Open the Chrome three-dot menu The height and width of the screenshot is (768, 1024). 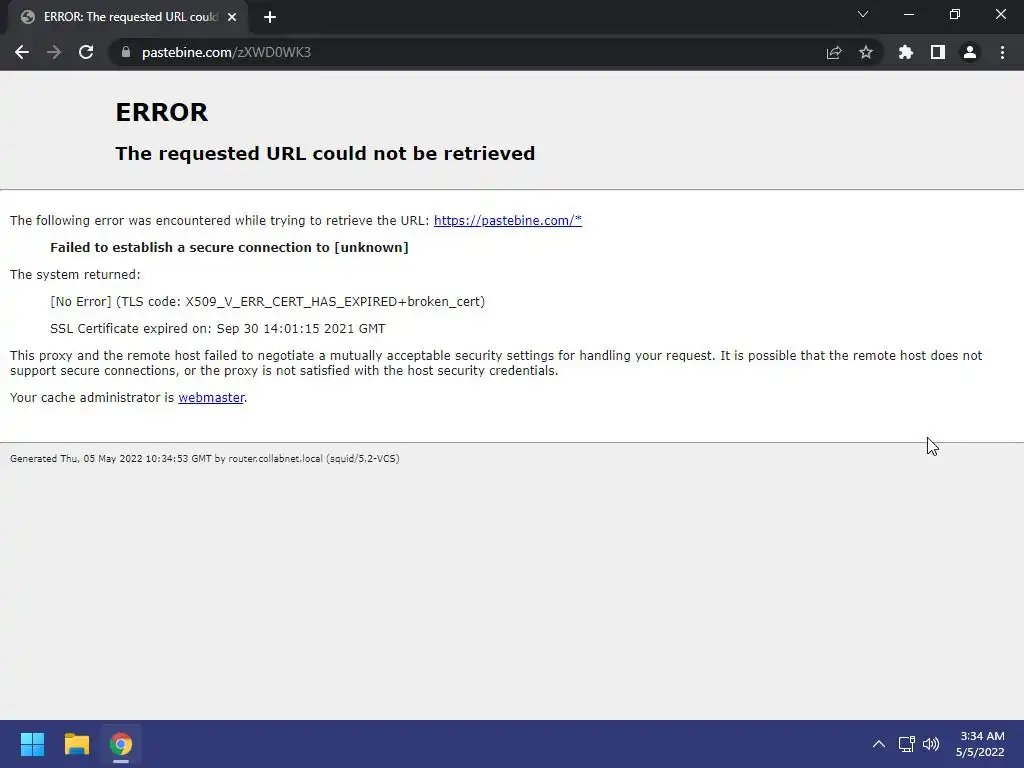tap(1002, 52)
